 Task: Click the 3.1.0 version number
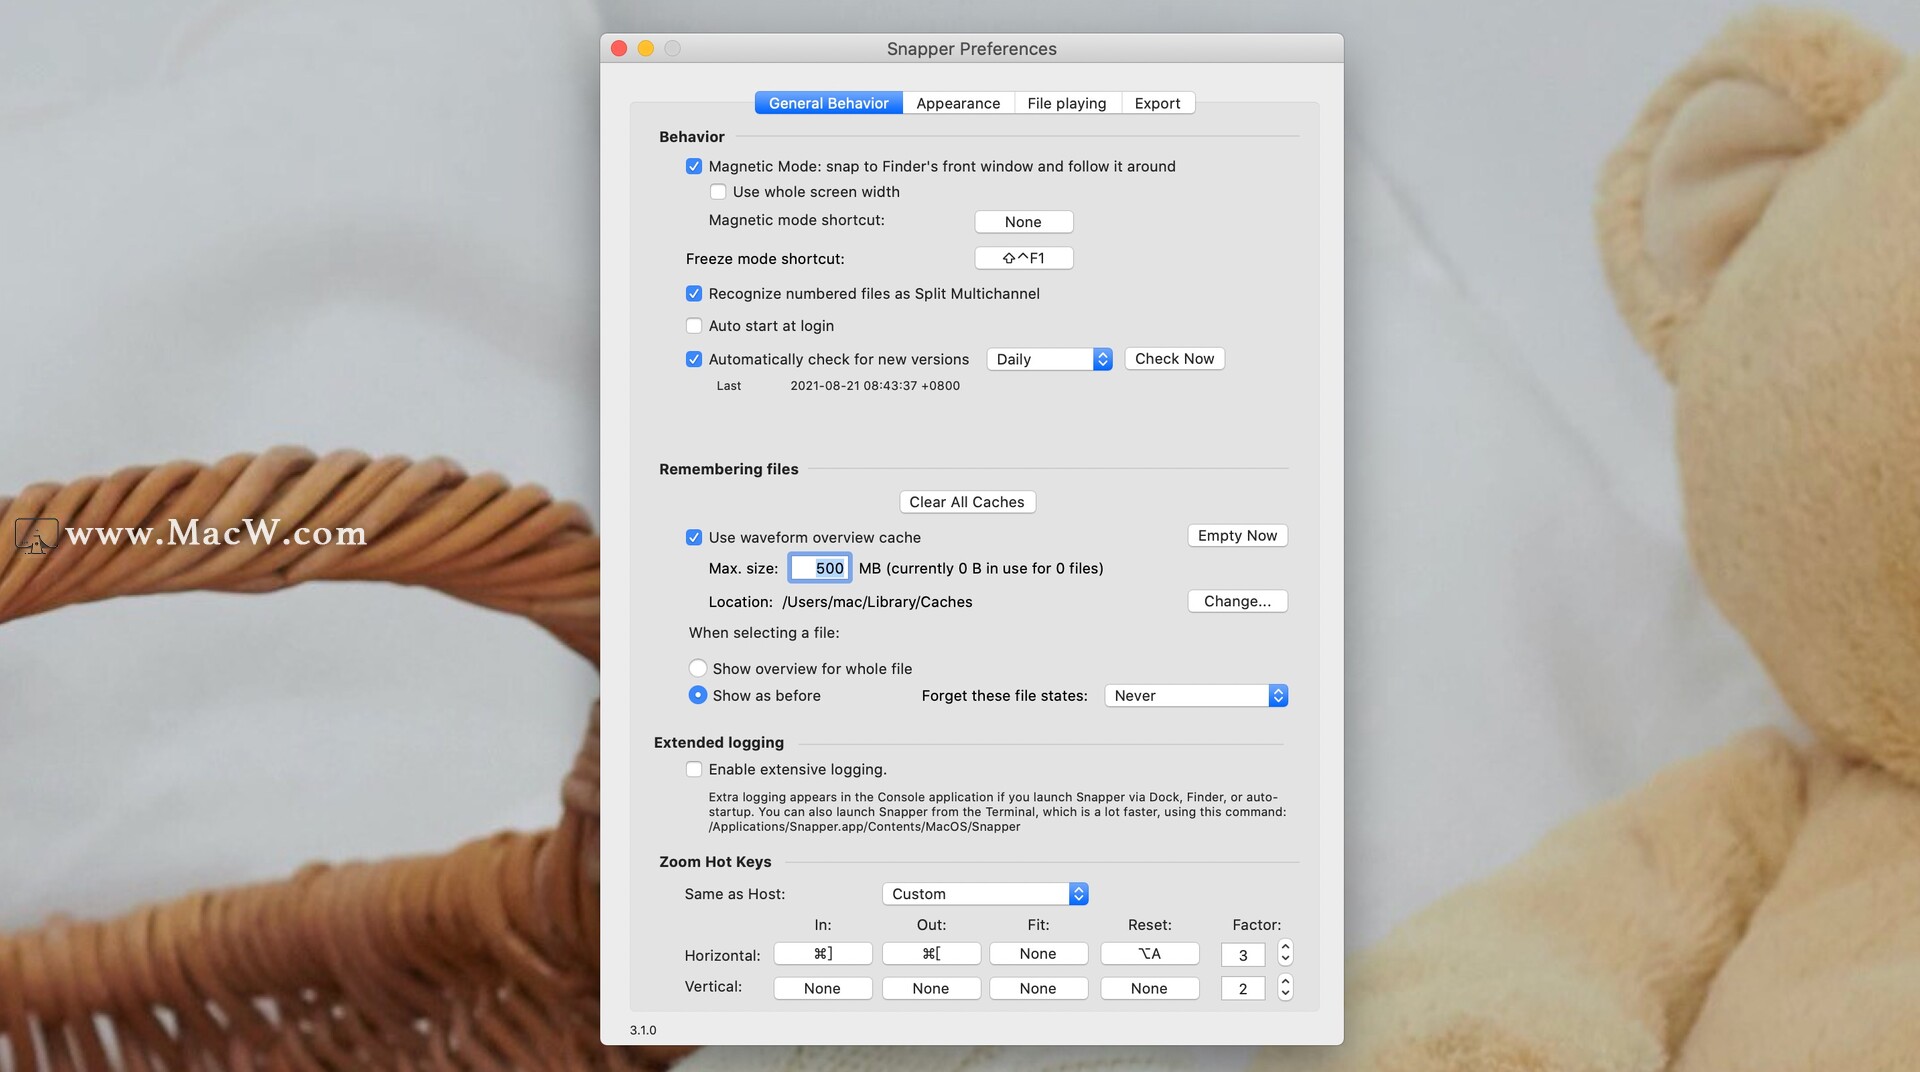[643, 1030]
